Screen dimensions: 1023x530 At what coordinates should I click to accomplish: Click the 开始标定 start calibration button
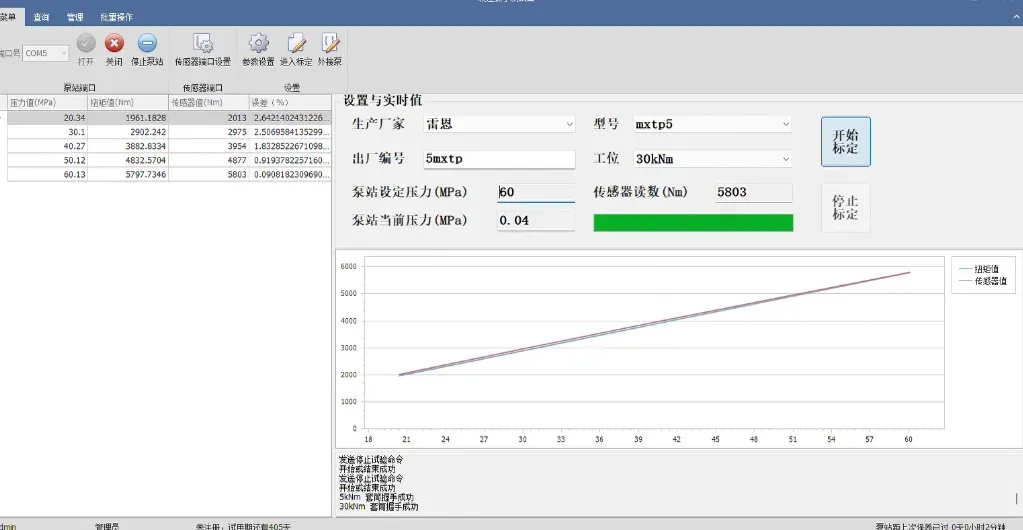(845, 141)
